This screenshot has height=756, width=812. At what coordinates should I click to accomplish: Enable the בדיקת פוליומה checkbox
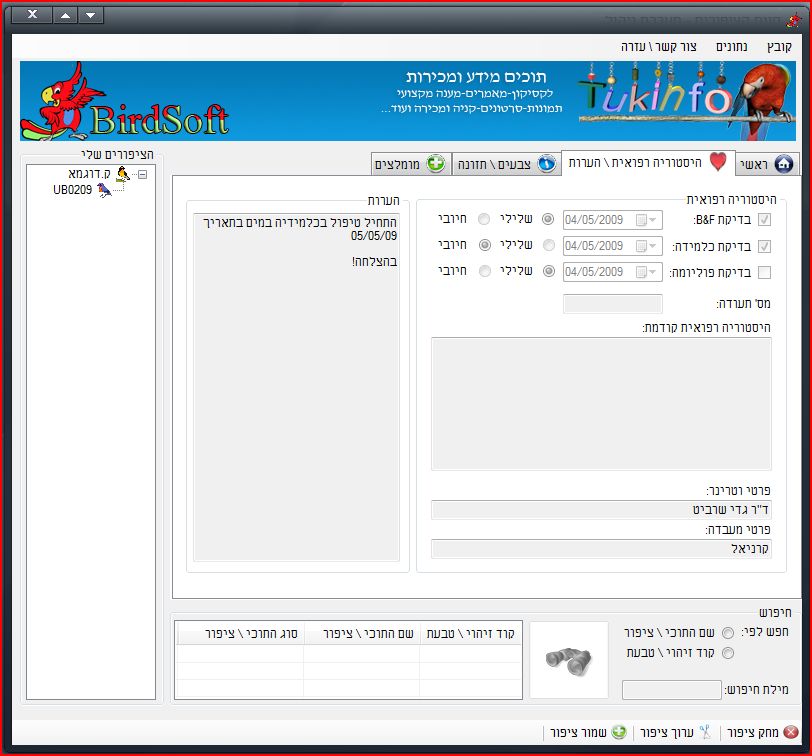765,272
